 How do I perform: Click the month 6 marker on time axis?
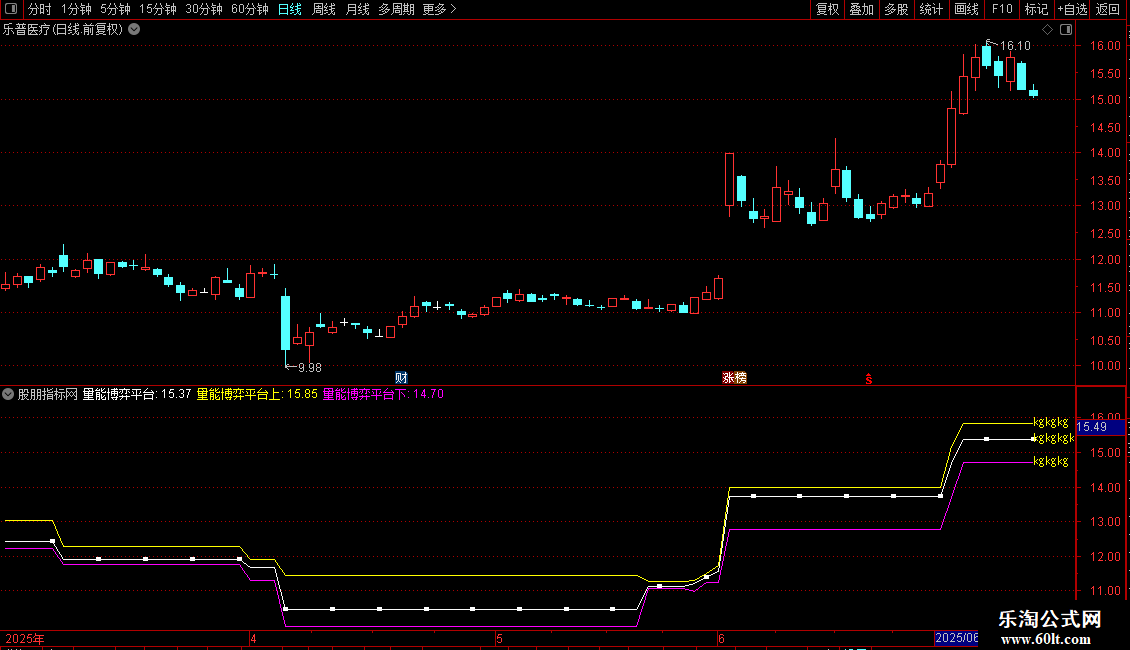point(721,638)
